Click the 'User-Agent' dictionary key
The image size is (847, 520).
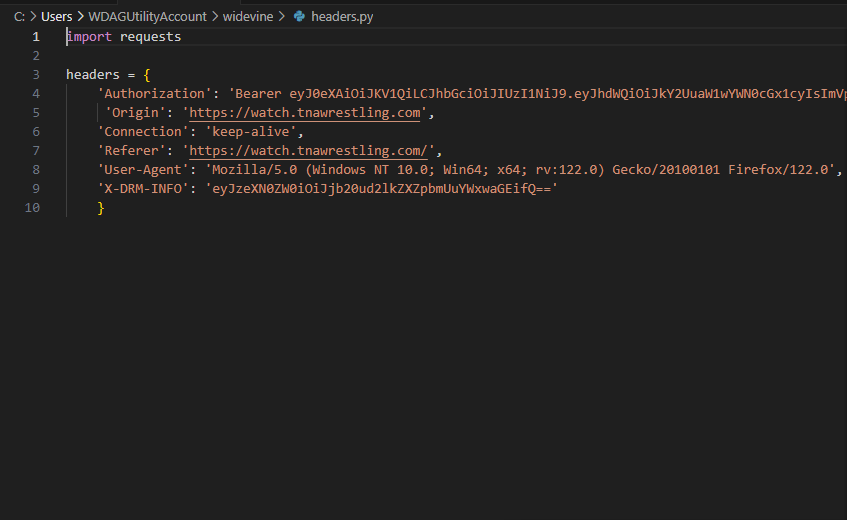(143, 170)
